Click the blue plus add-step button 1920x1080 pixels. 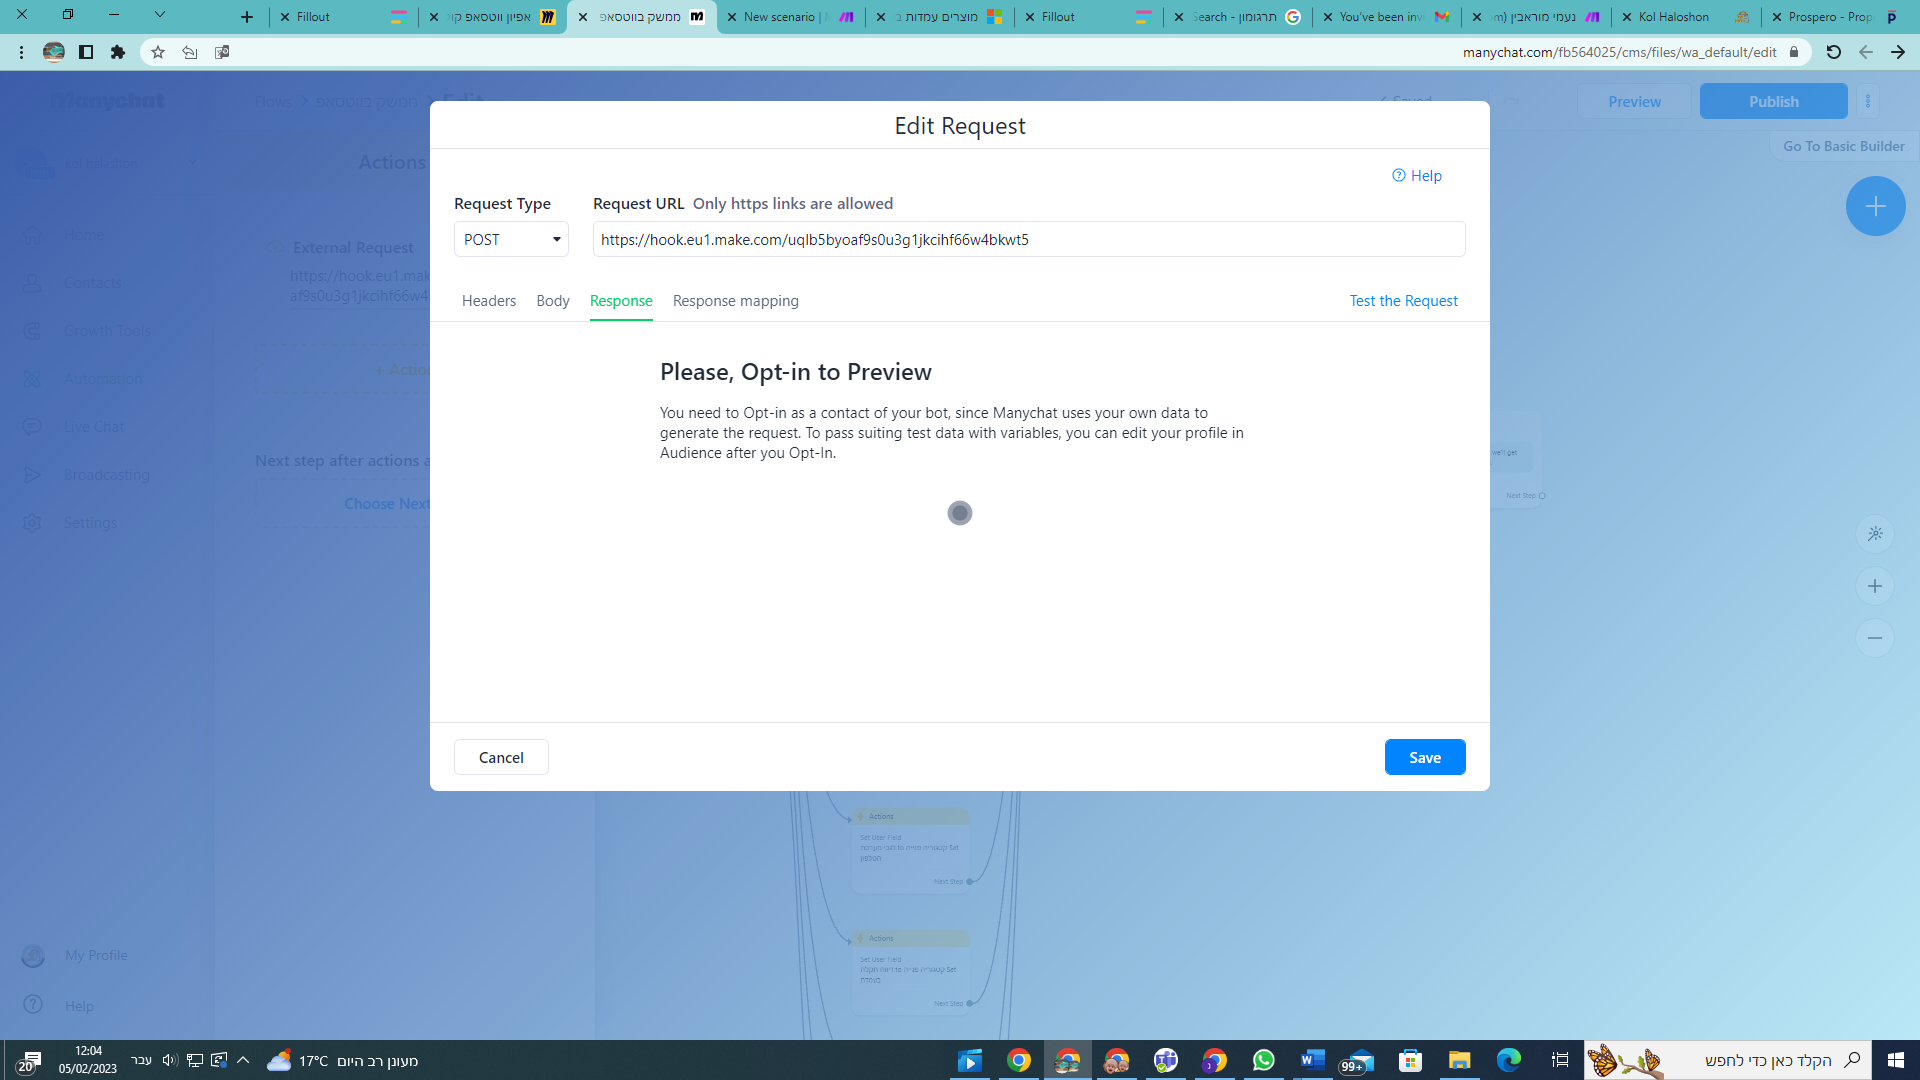1875,206
